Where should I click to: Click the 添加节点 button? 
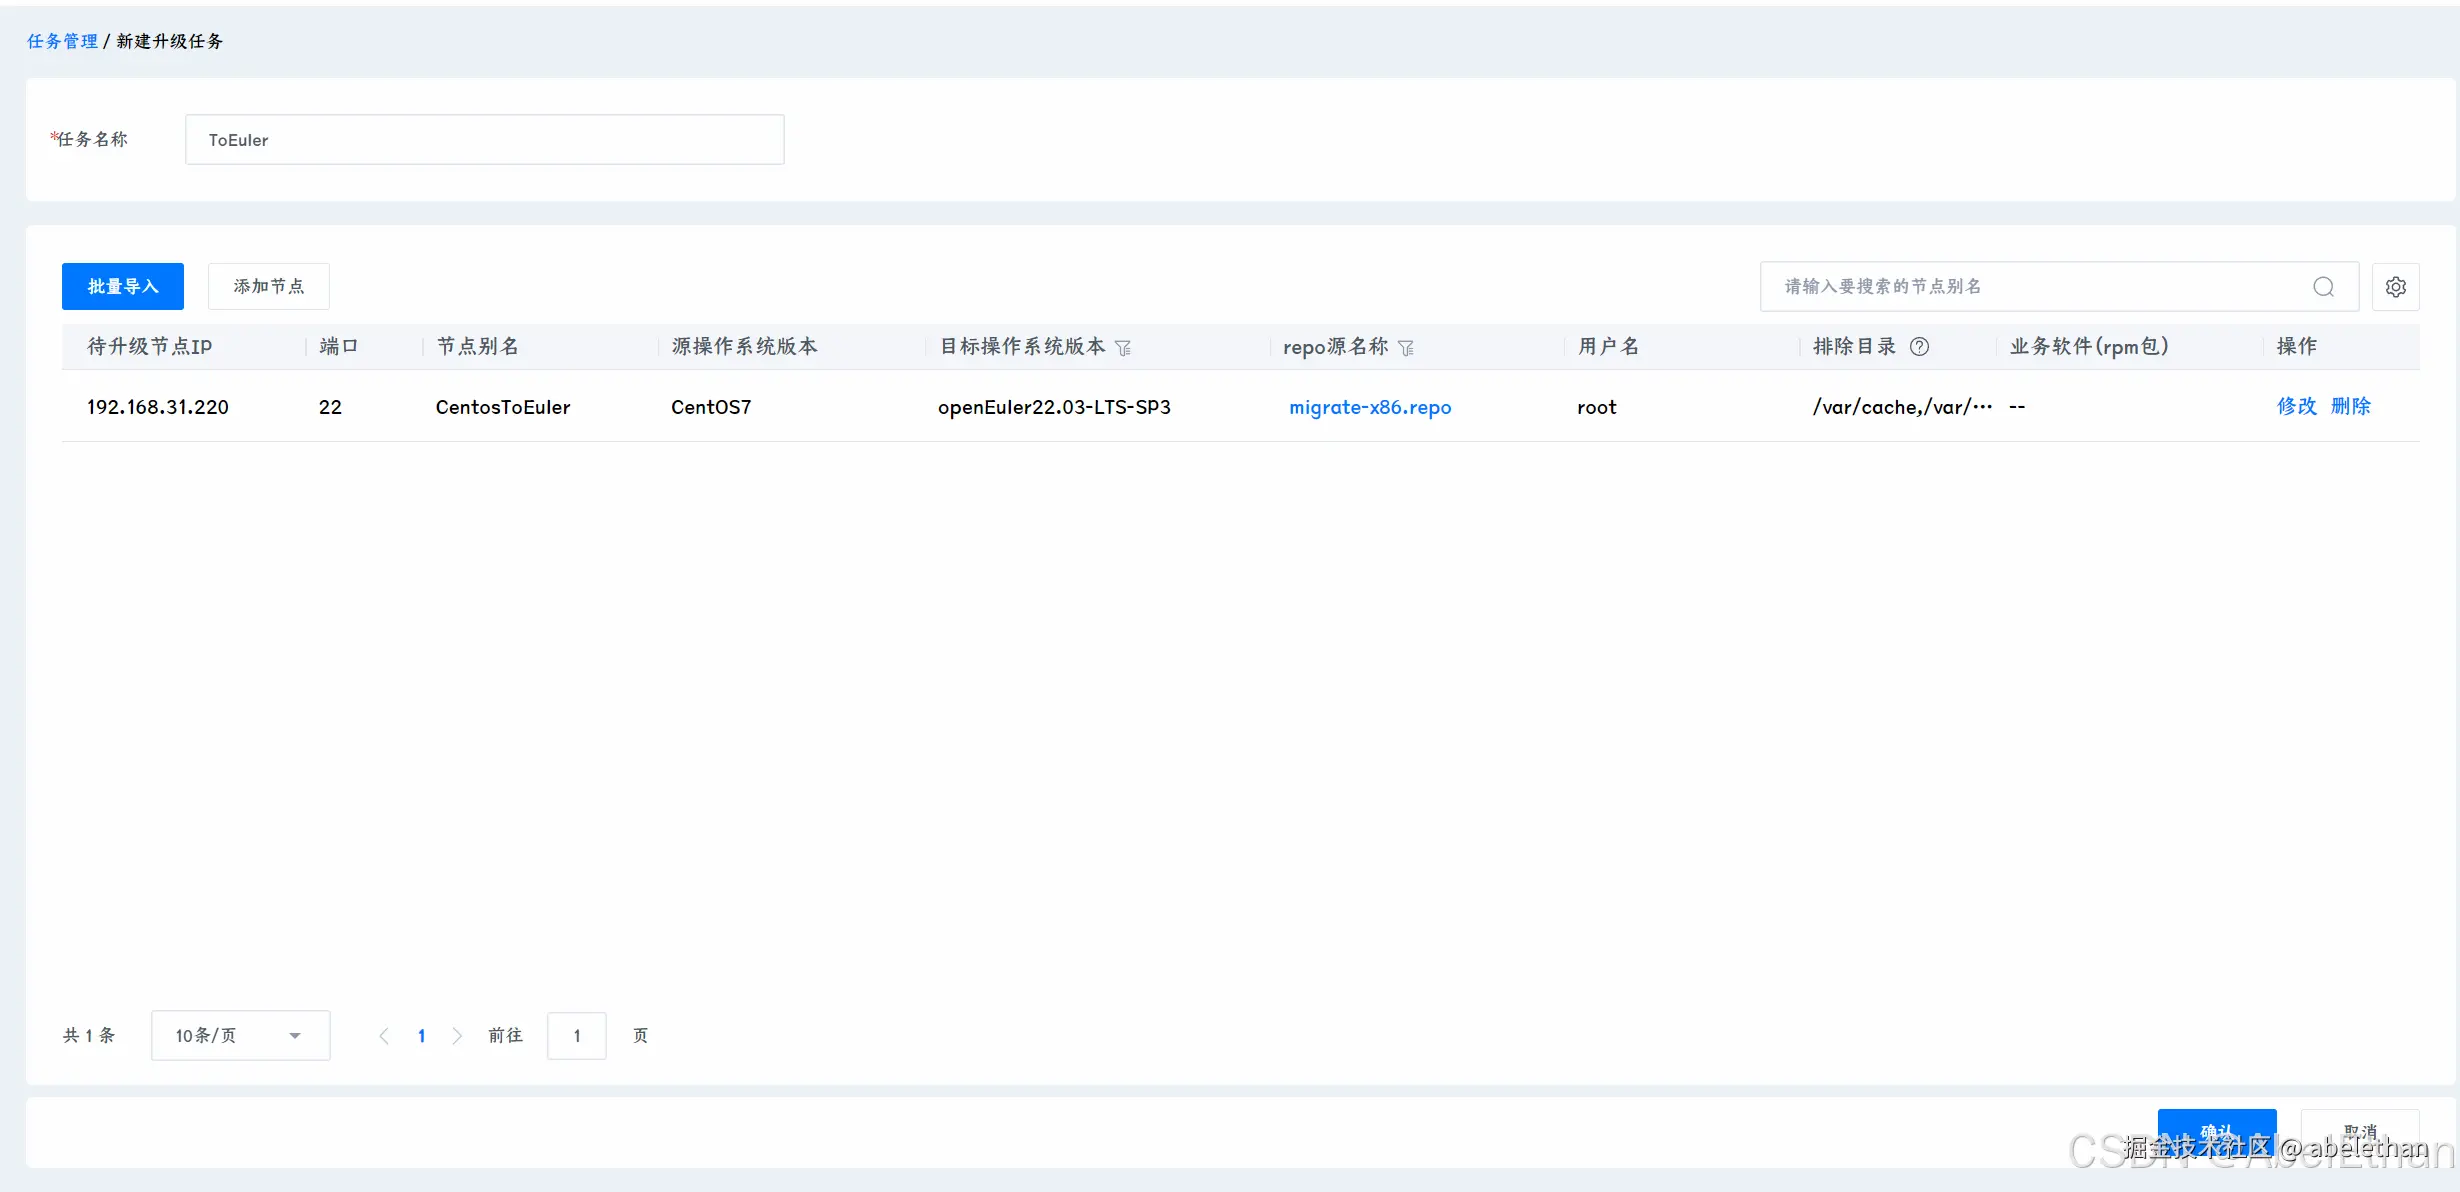268,287
